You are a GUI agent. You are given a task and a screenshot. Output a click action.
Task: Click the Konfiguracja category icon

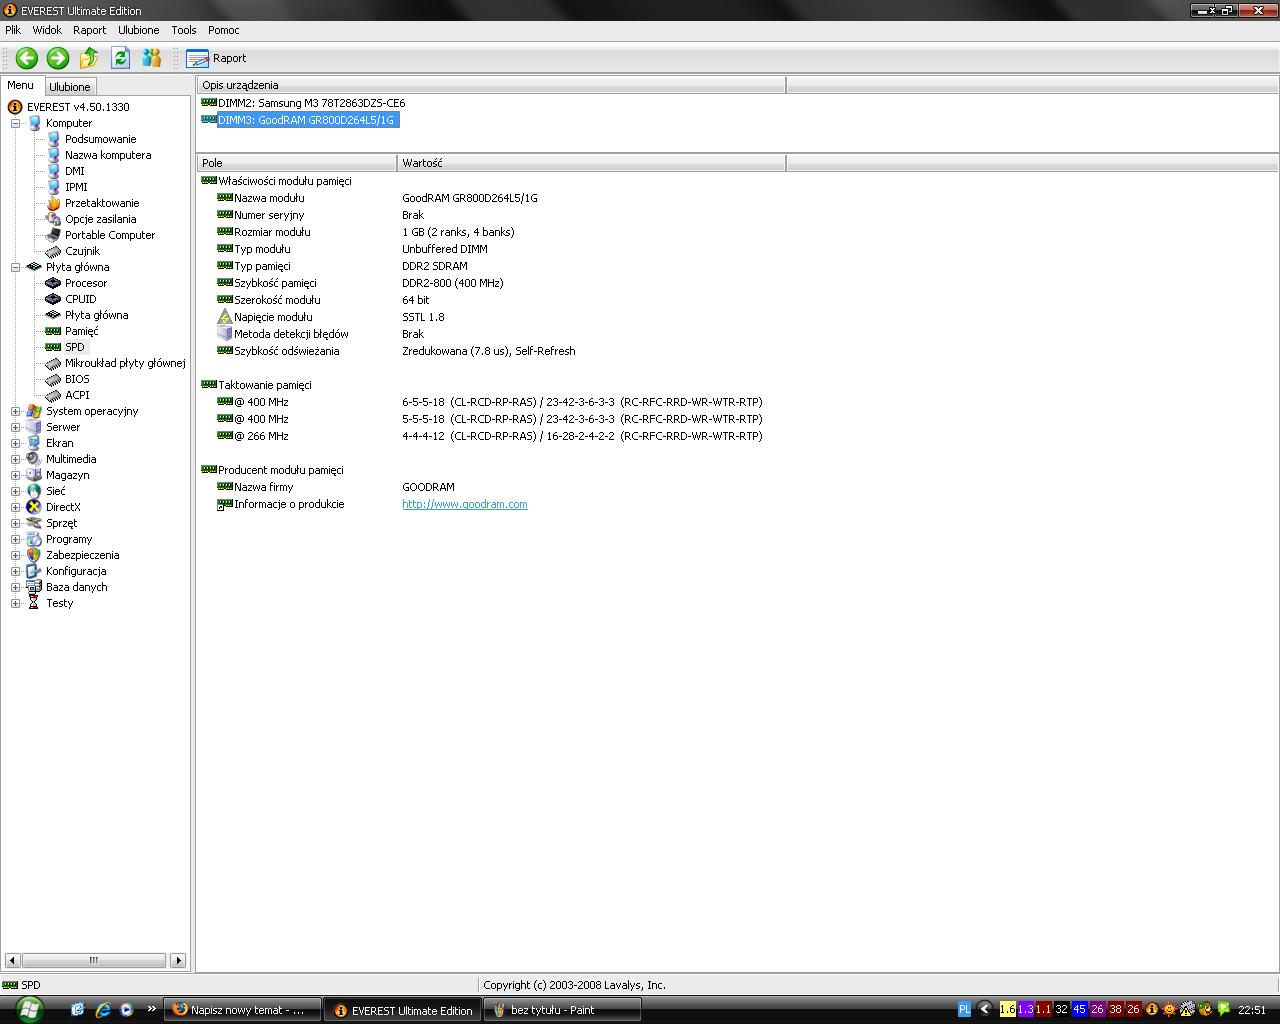pyautogui.click(x=34, y=571)
